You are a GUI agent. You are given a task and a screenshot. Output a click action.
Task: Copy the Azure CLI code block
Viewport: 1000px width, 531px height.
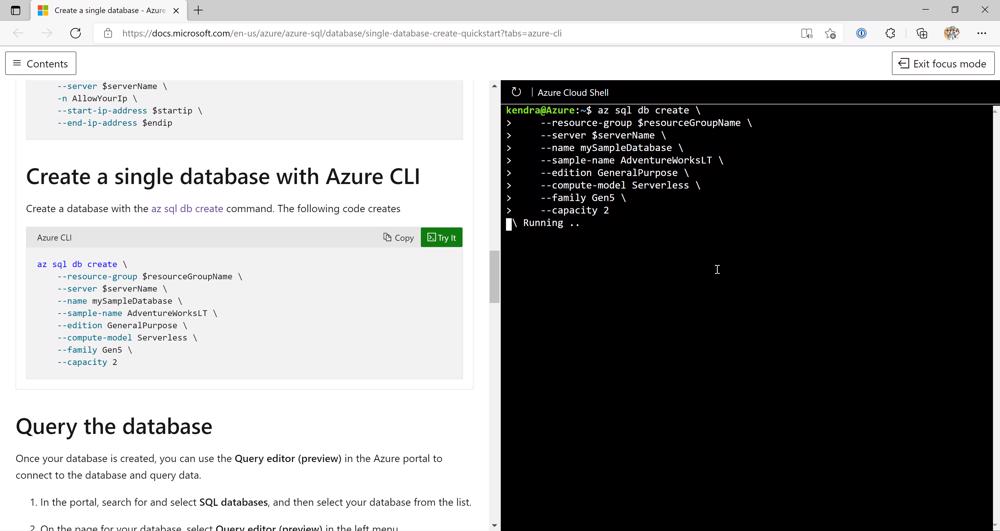[x=398, y=237]
